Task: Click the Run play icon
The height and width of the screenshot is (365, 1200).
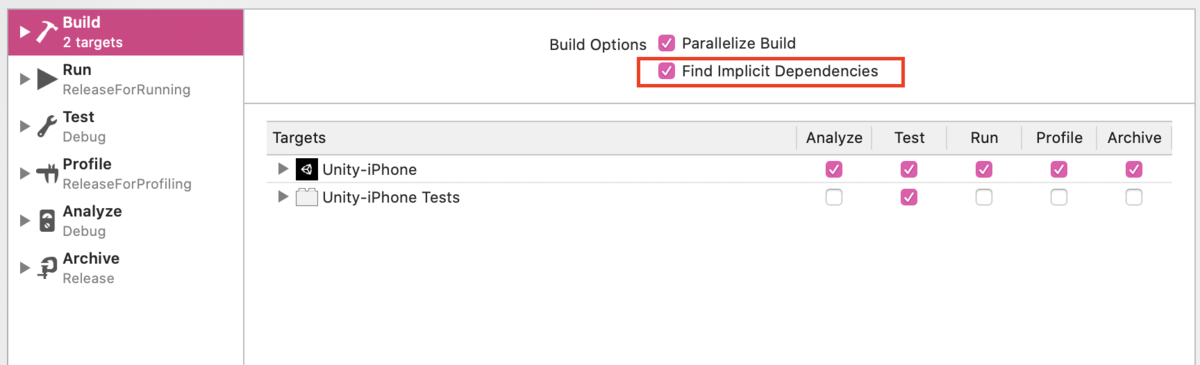Action: tap(47, 79)
